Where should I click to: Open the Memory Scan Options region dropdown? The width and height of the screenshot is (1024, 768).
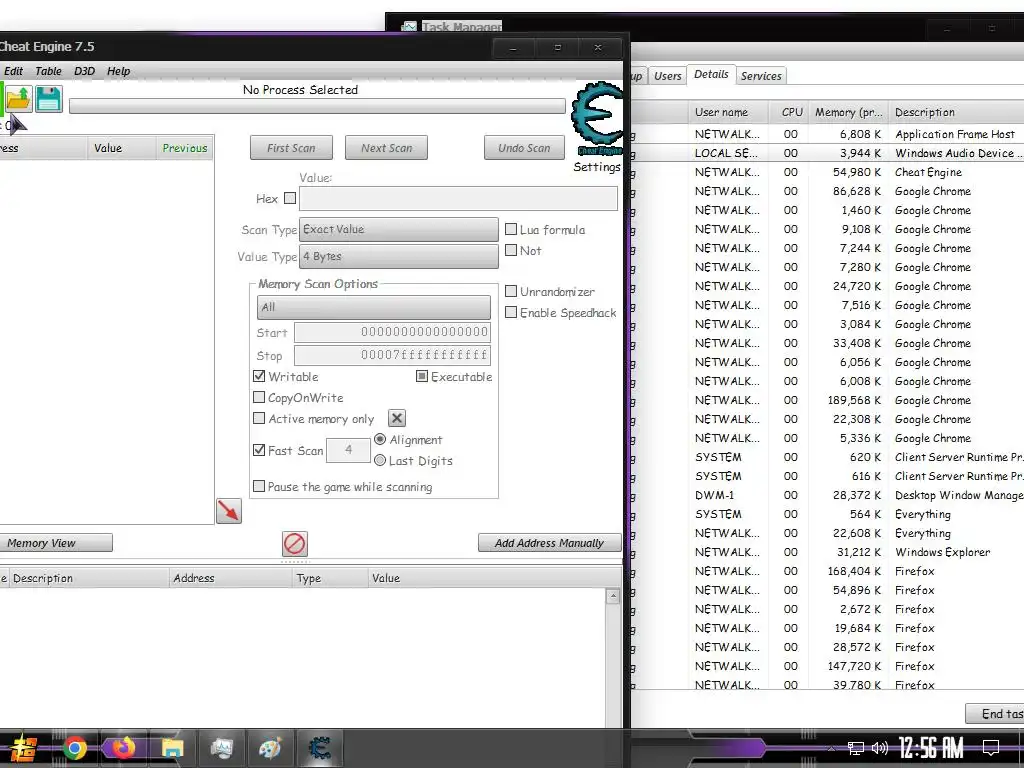point(374,307)
